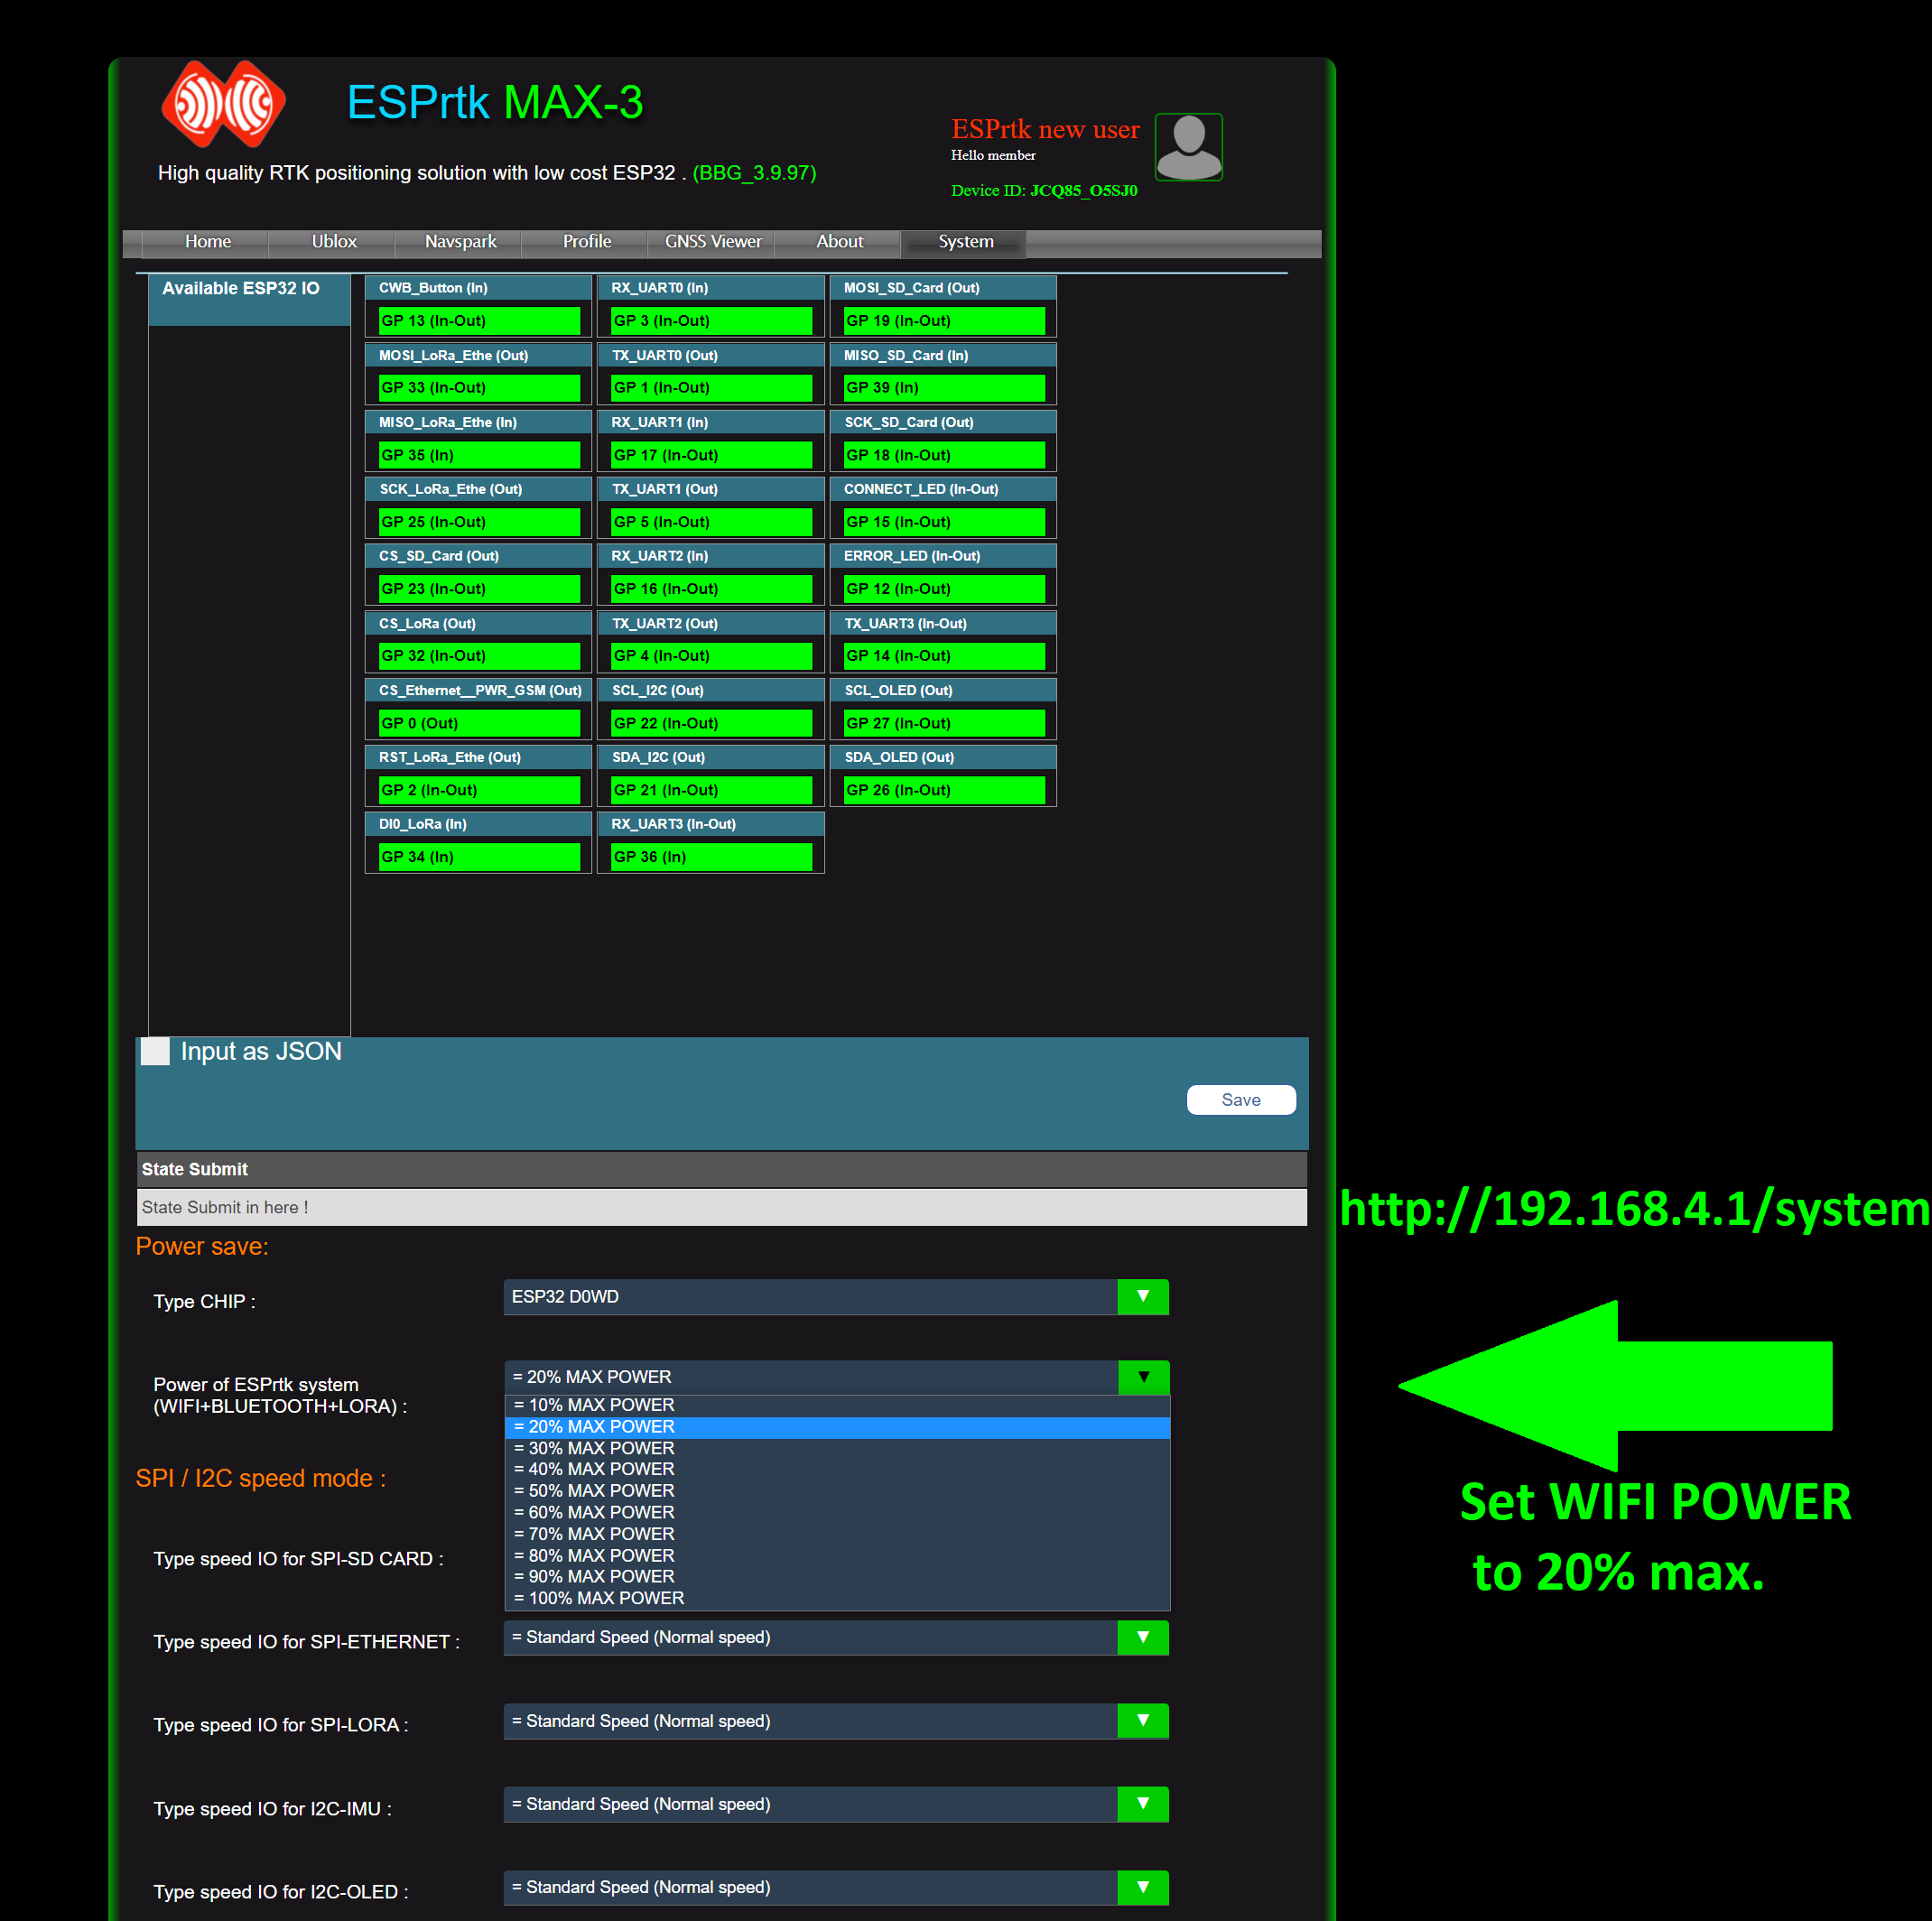Click green arrow on Type CHIP dropdown
Viewport: 1932px width, 1921px height.
(x=1142, y=1296)
